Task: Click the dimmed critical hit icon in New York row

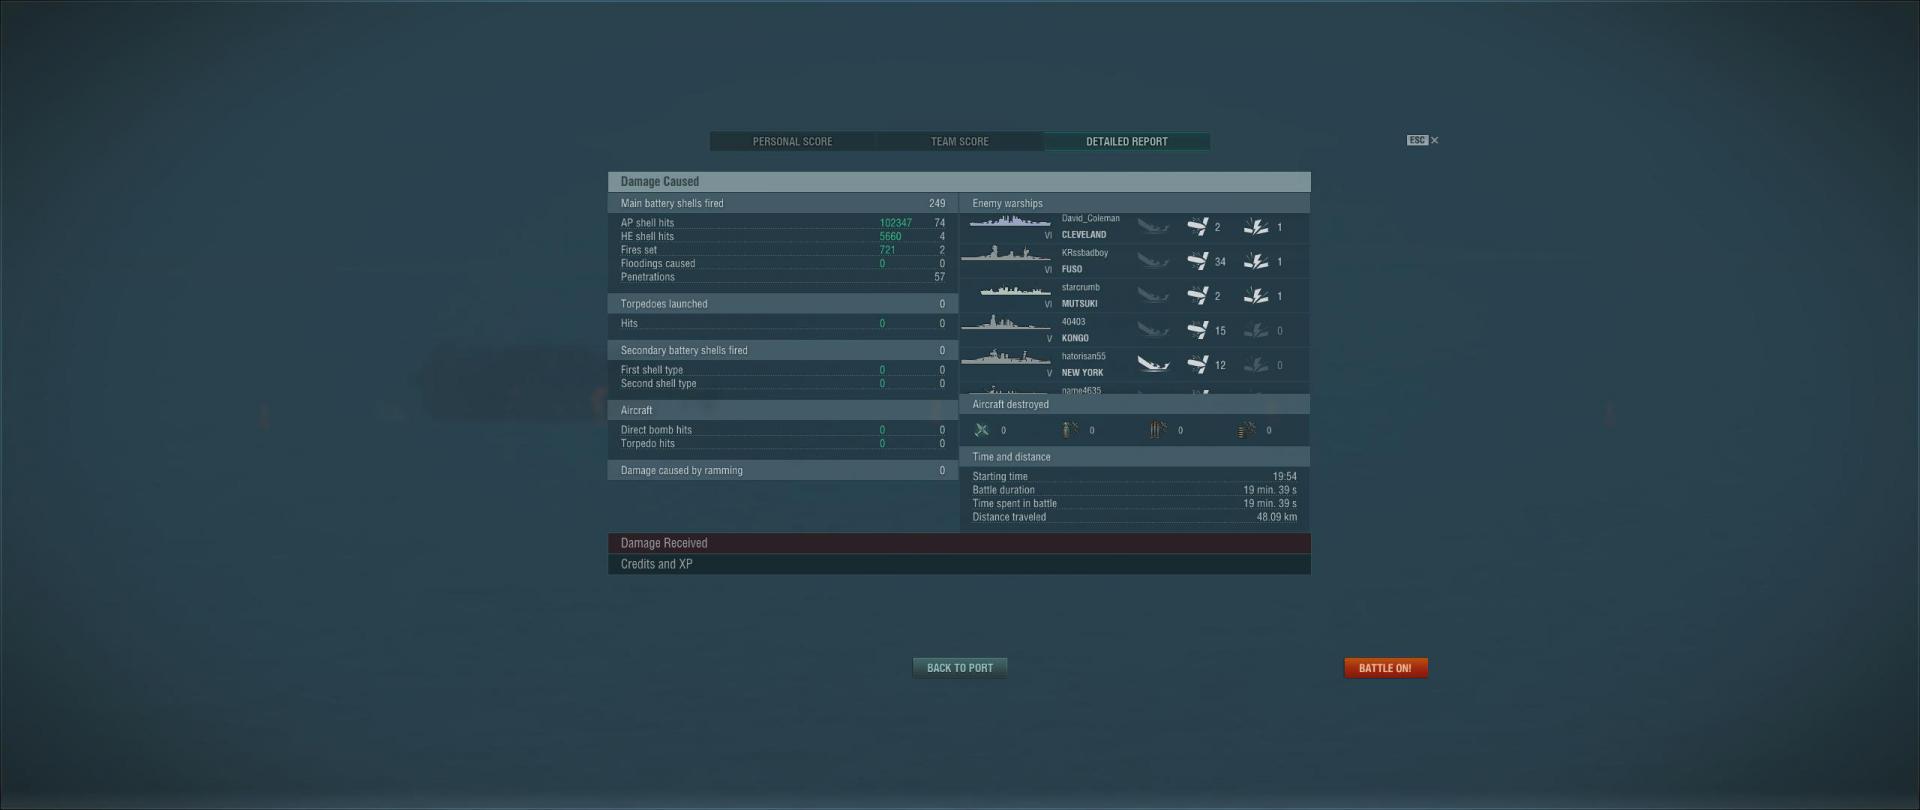Action: click(1256, 365)
